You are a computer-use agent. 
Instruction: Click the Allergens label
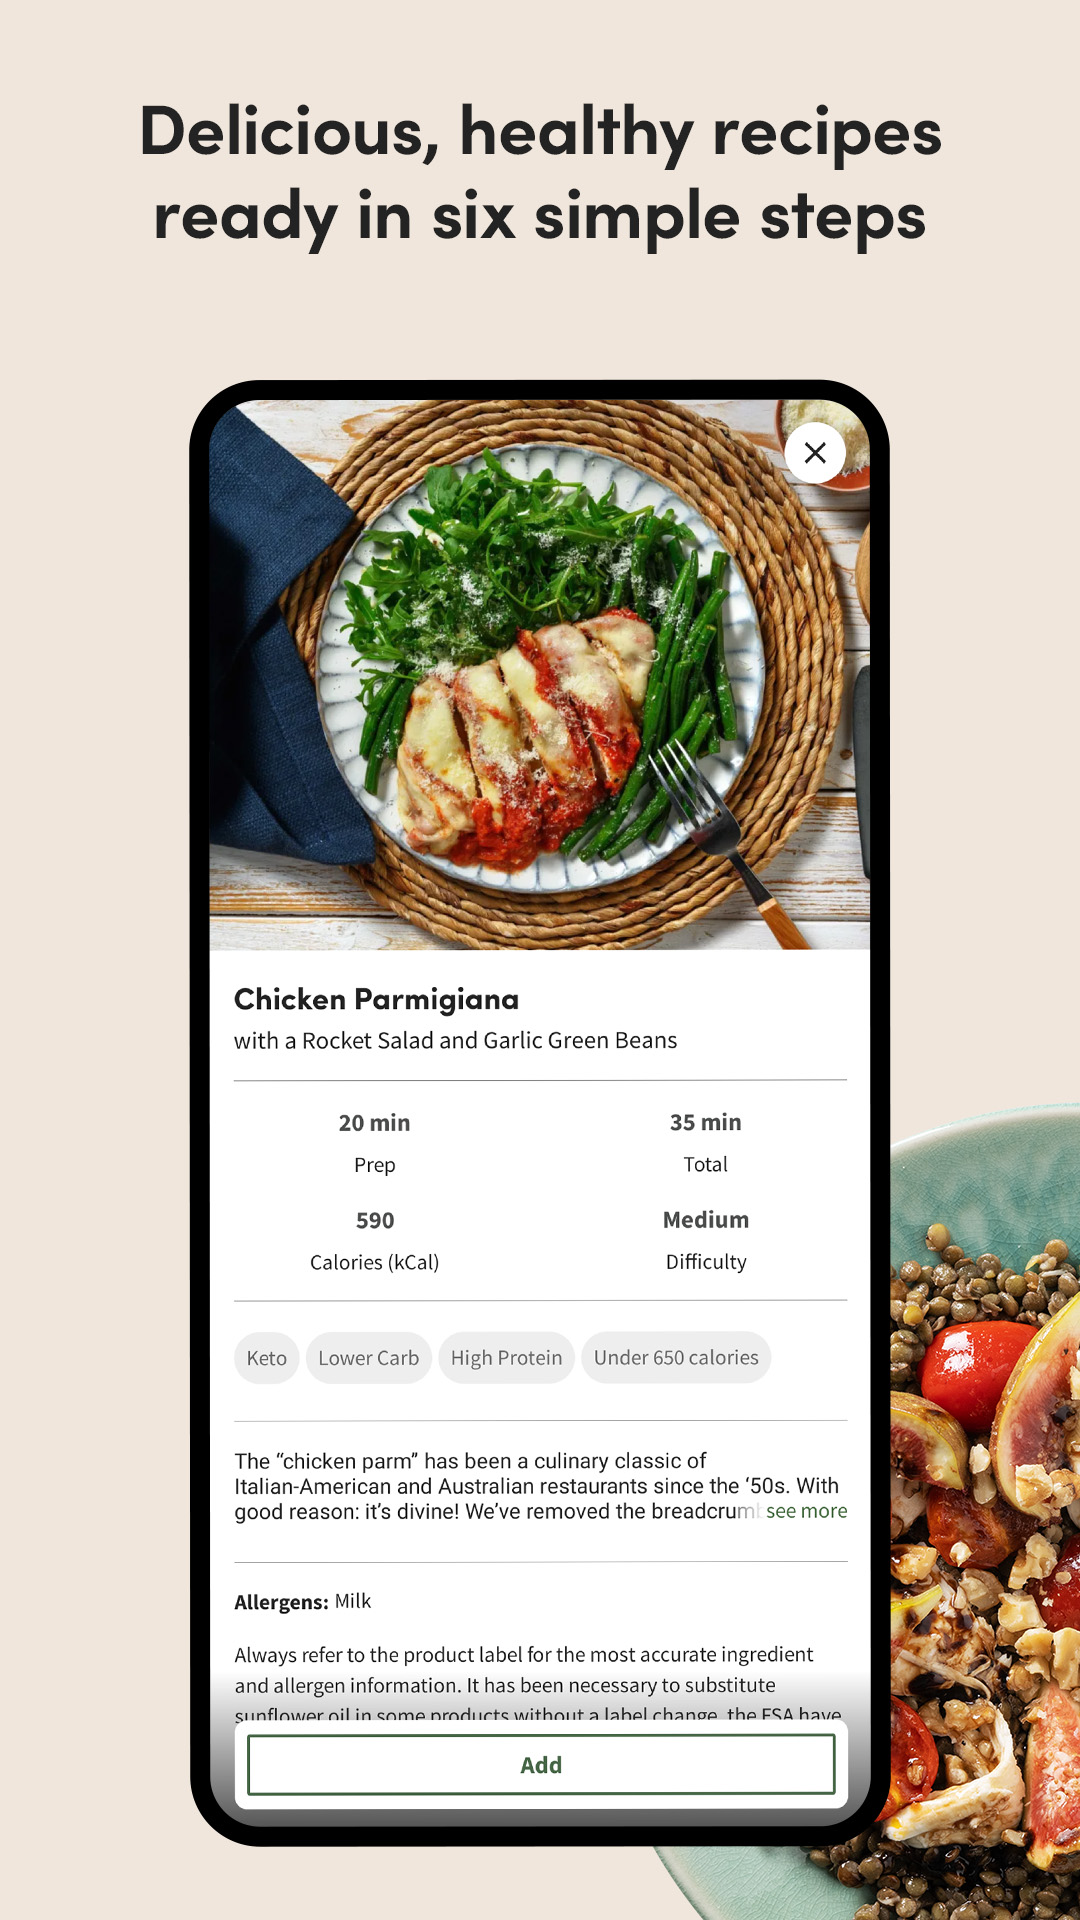click(x=281, y=1602)
